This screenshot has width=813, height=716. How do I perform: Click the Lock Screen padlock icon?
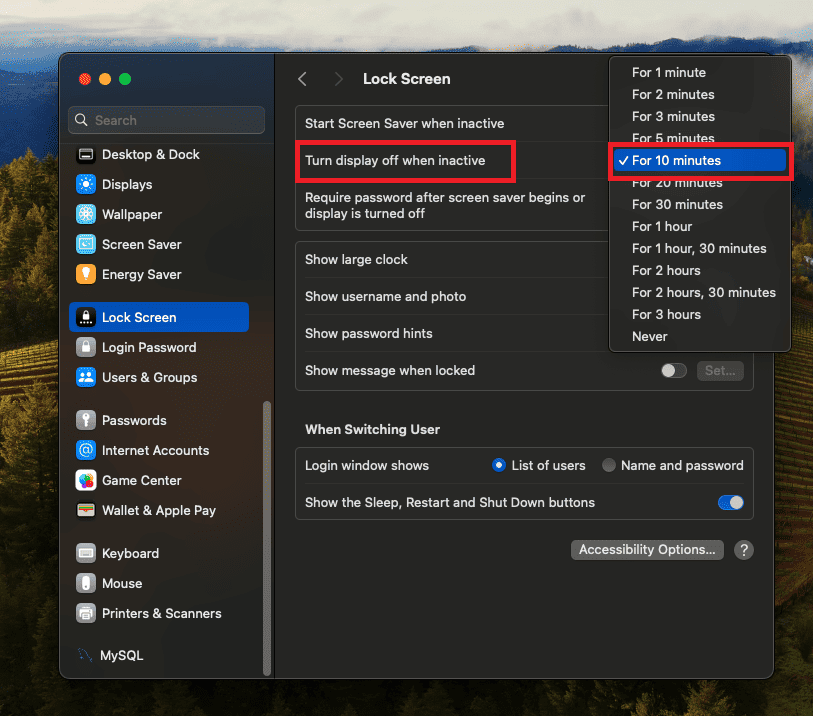click(86, 317)
